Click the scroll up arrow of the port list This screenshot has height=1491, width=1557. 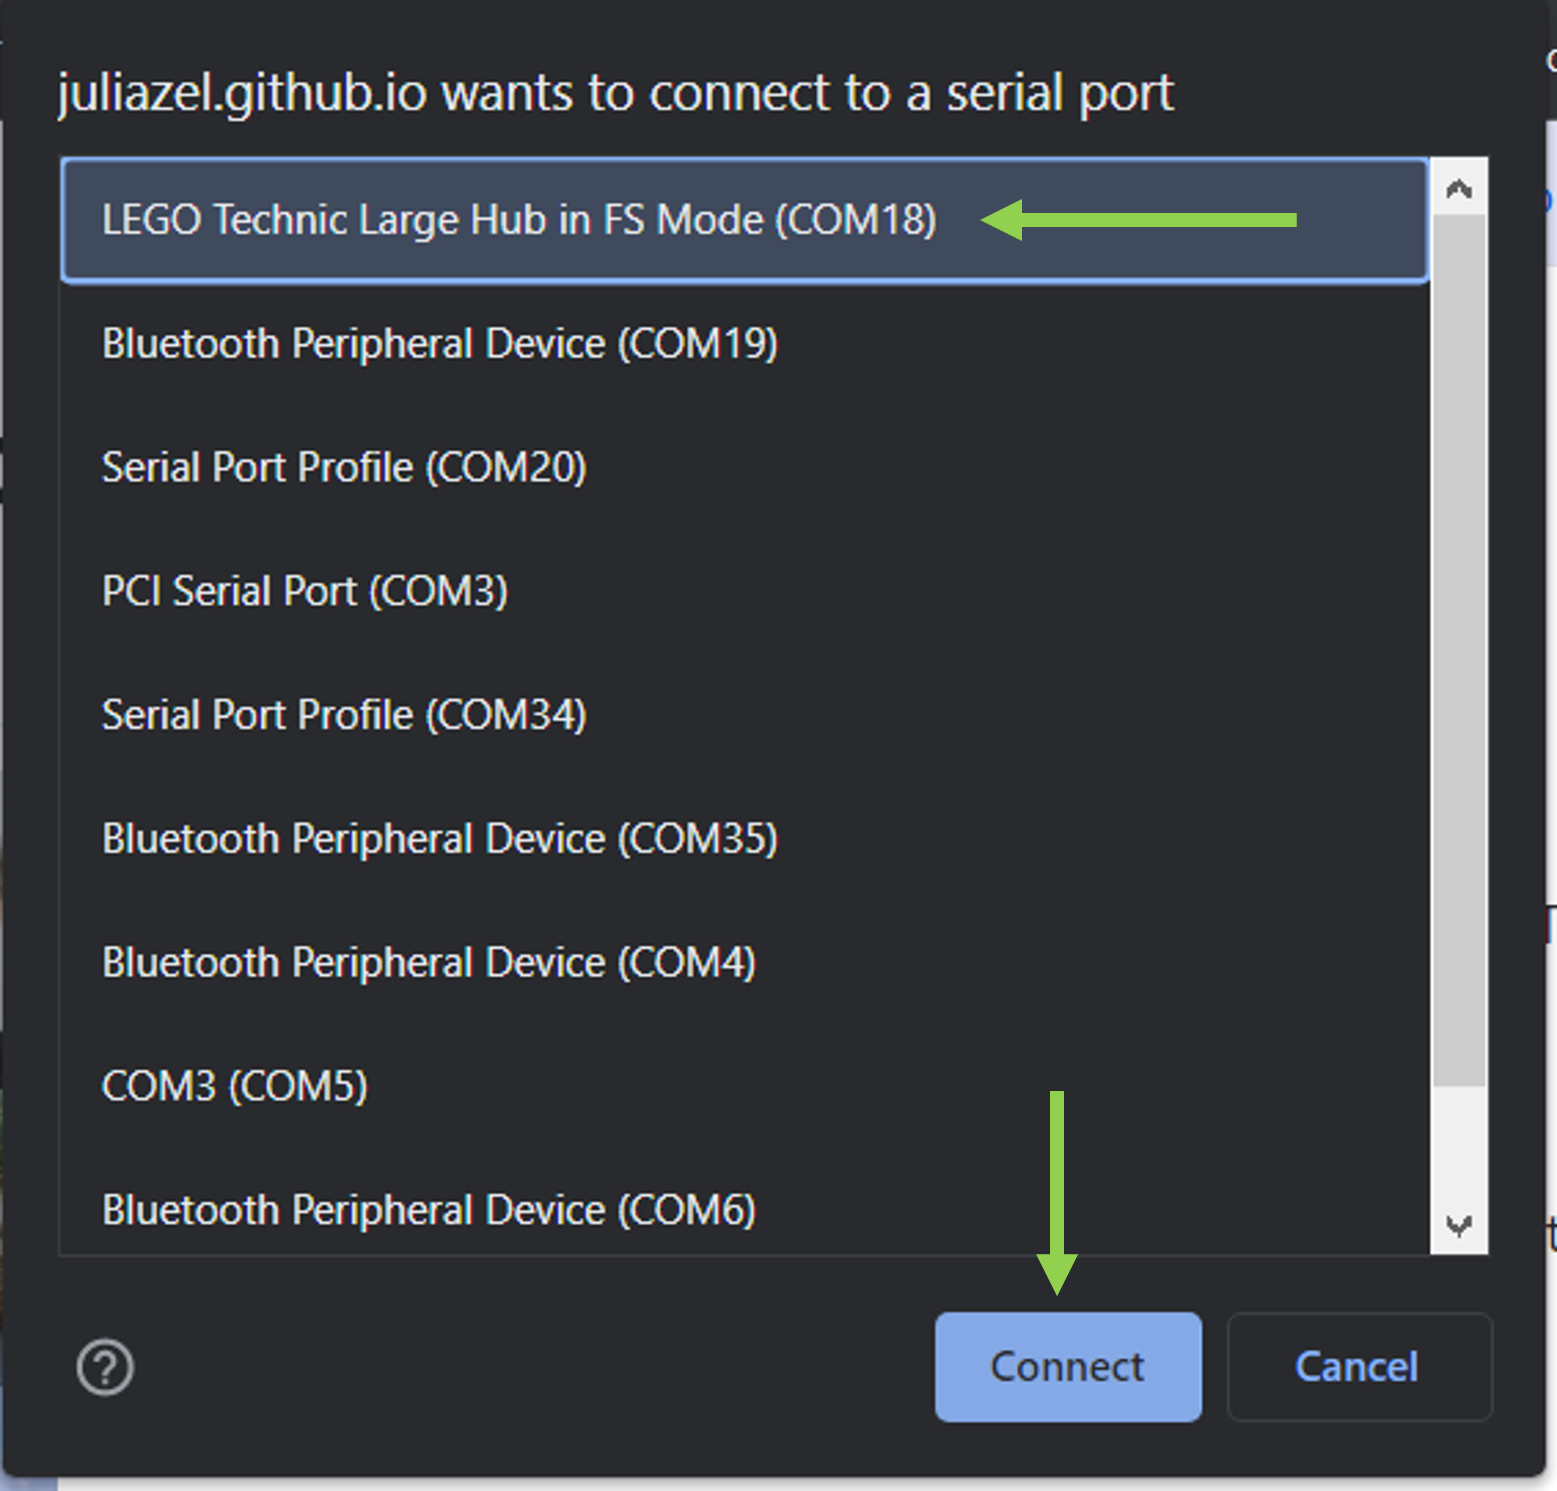point(1459,188)
